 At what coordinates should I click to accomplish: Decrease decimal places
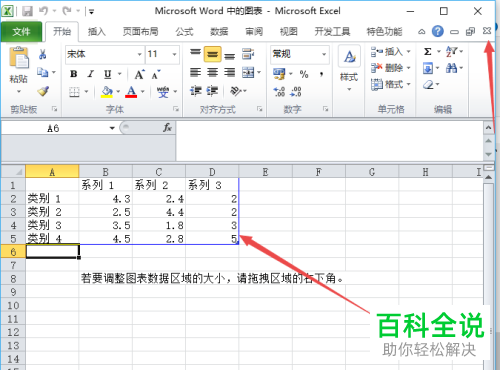(x=296, y=92)
